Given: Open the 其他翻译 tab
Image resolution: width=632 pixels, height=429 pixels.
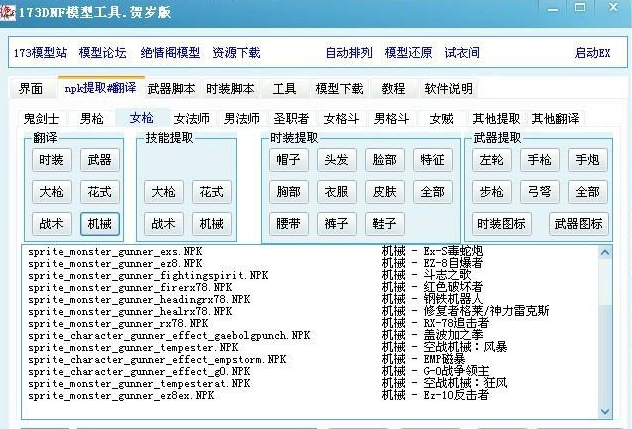Looking at the screenshot, I should click(558, 118).
